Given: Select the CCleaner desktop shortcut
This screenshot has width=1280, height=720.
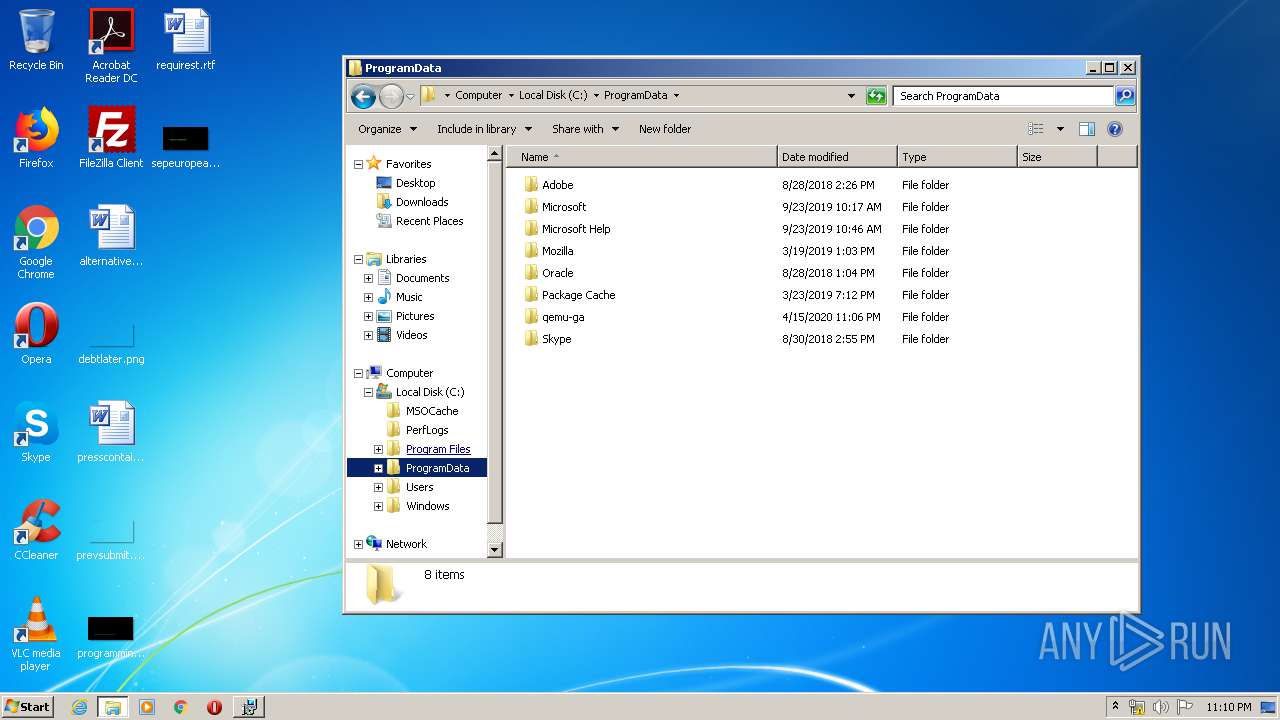Looking at the screenshot, I should [36, 530].
